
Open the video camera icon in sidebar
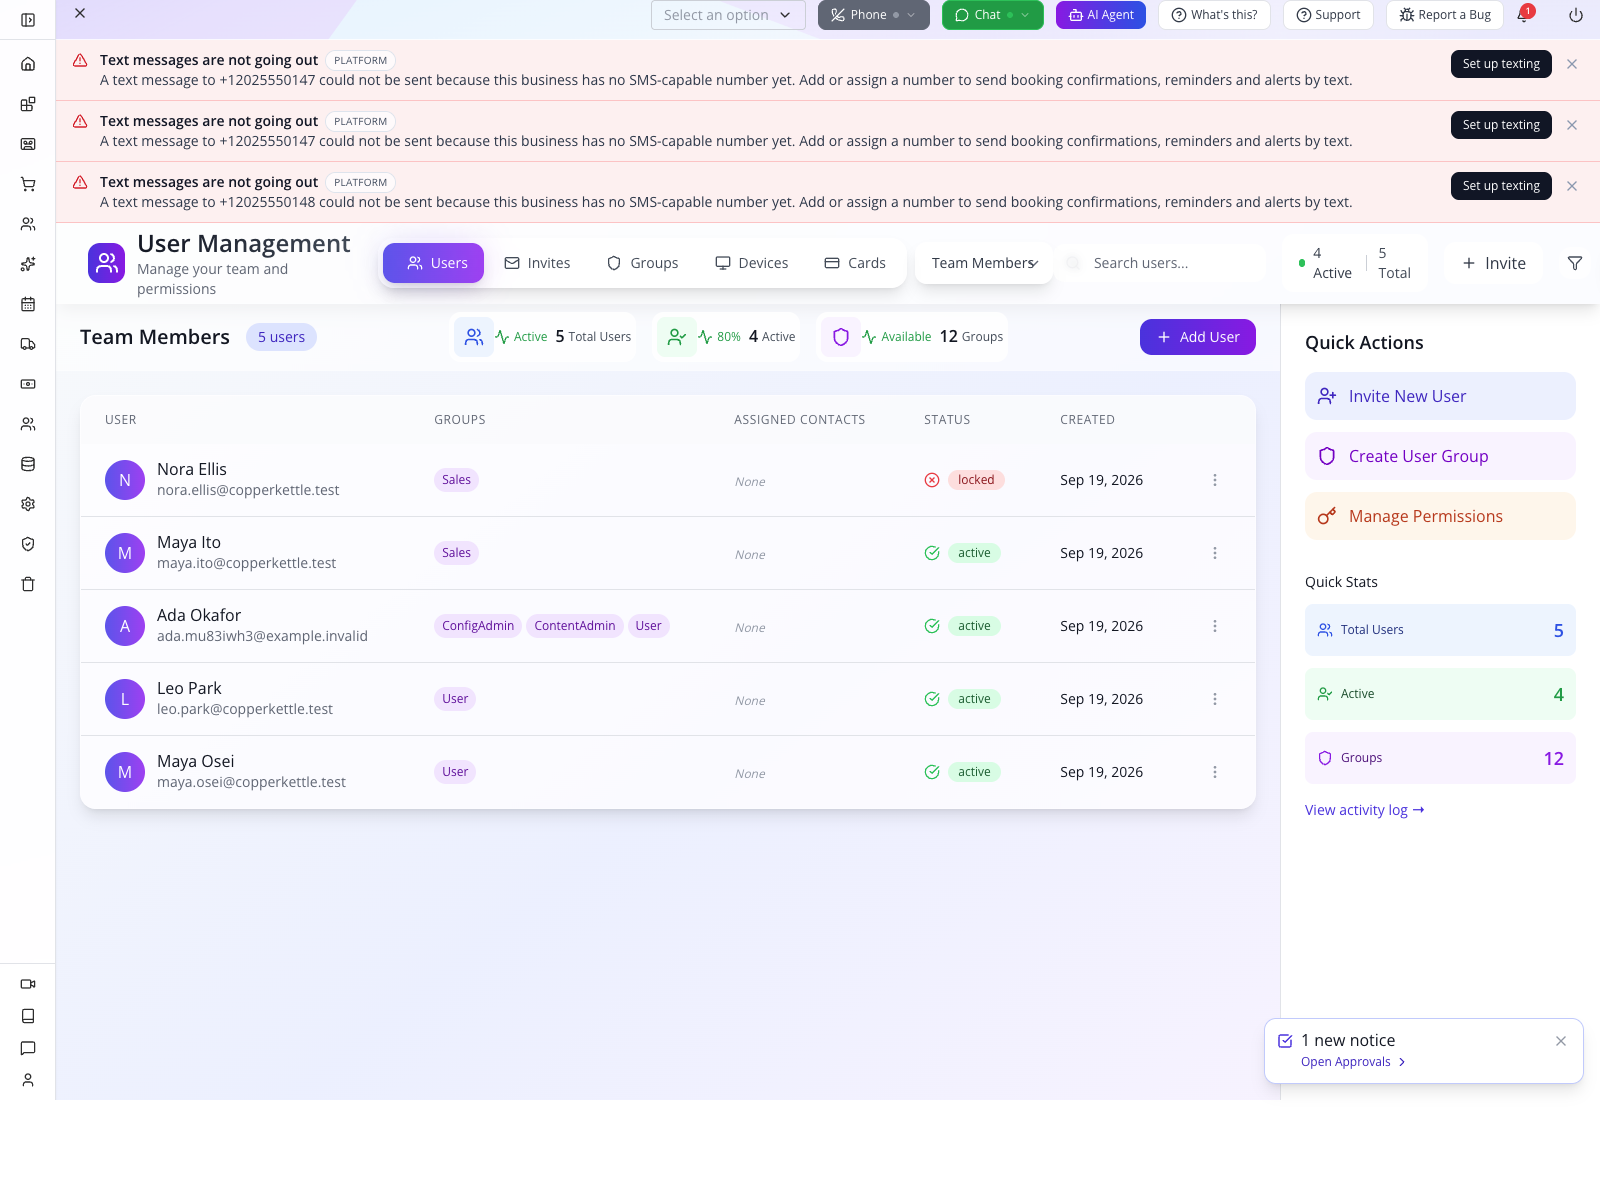tap(28, 984)
